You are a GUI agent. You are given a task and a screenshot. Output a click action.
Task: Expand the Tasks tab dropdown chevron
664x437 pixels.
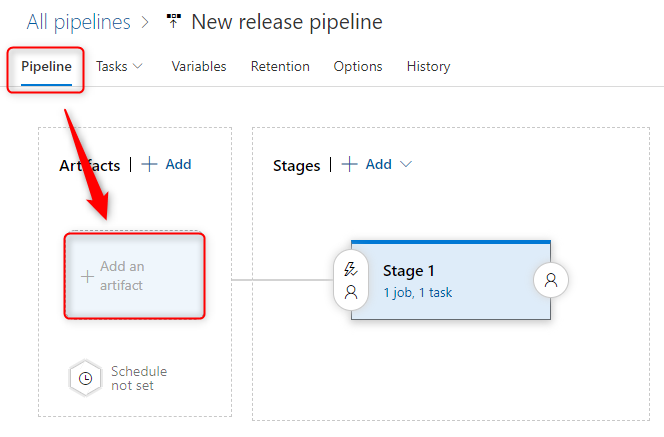pyautogui.click(x=138, y=66)
